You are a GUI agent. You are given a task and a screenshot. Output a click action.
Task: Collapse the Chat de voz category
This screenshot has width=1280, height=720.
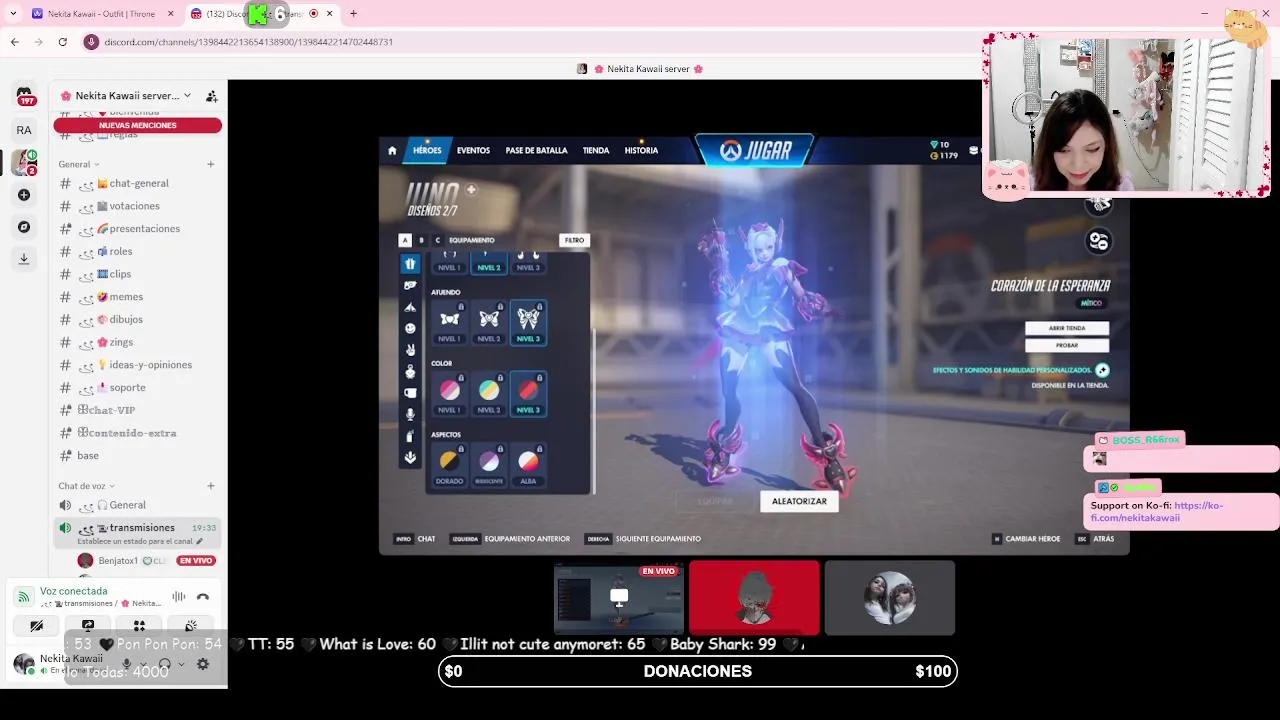tap(86, 486)
